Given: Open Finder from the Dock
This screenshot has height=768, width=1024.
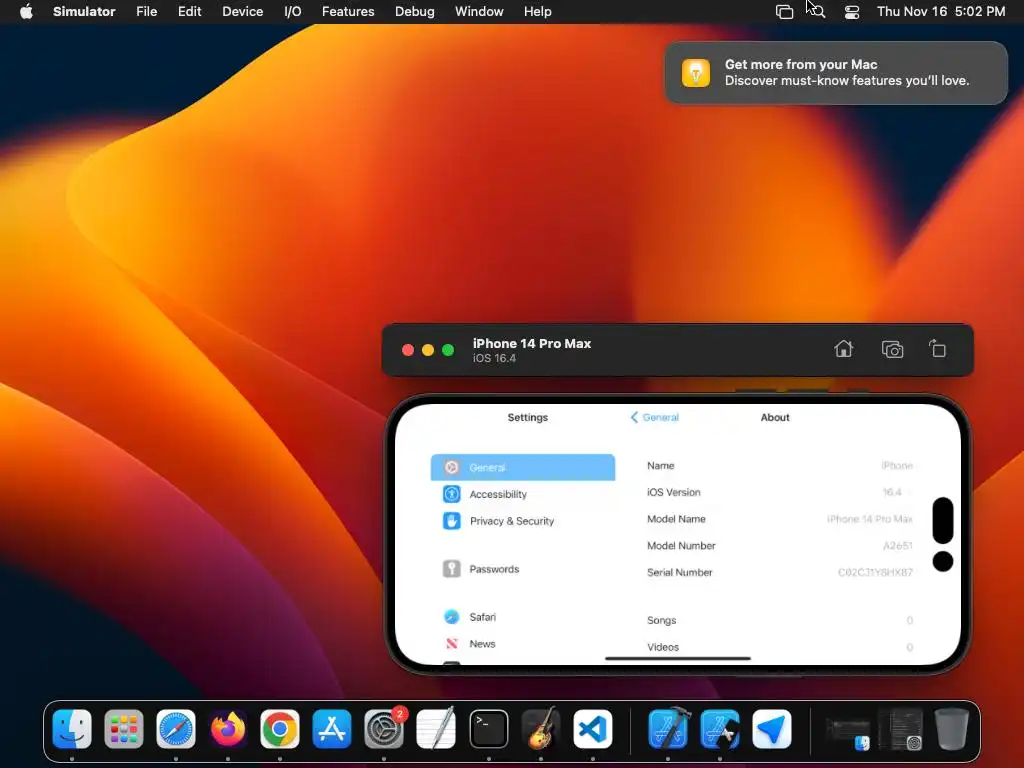Looking at the screenshot, I should [x=72, y=729].
